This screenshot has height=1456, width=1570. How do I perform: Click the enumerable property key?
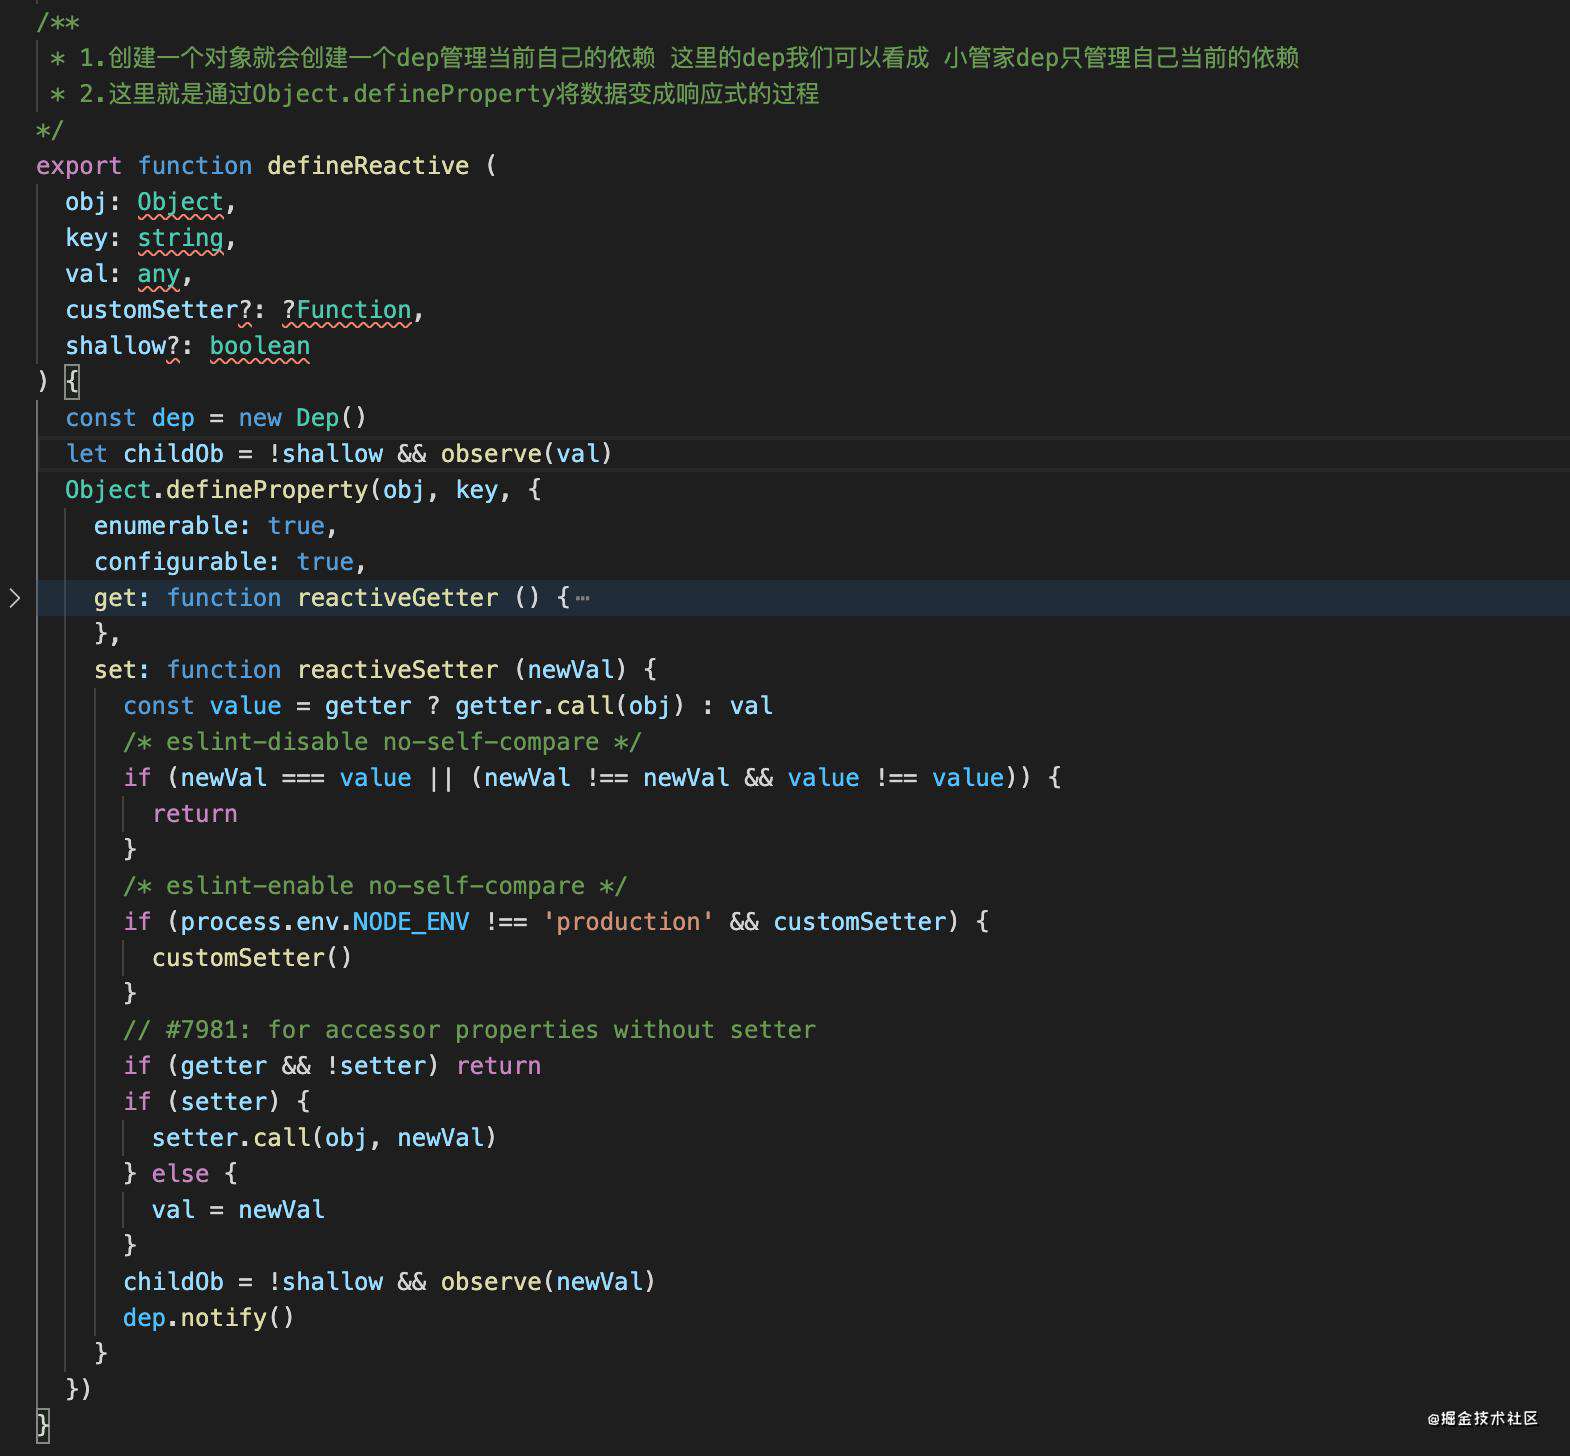pyautogui.click(x=166, y=526)
